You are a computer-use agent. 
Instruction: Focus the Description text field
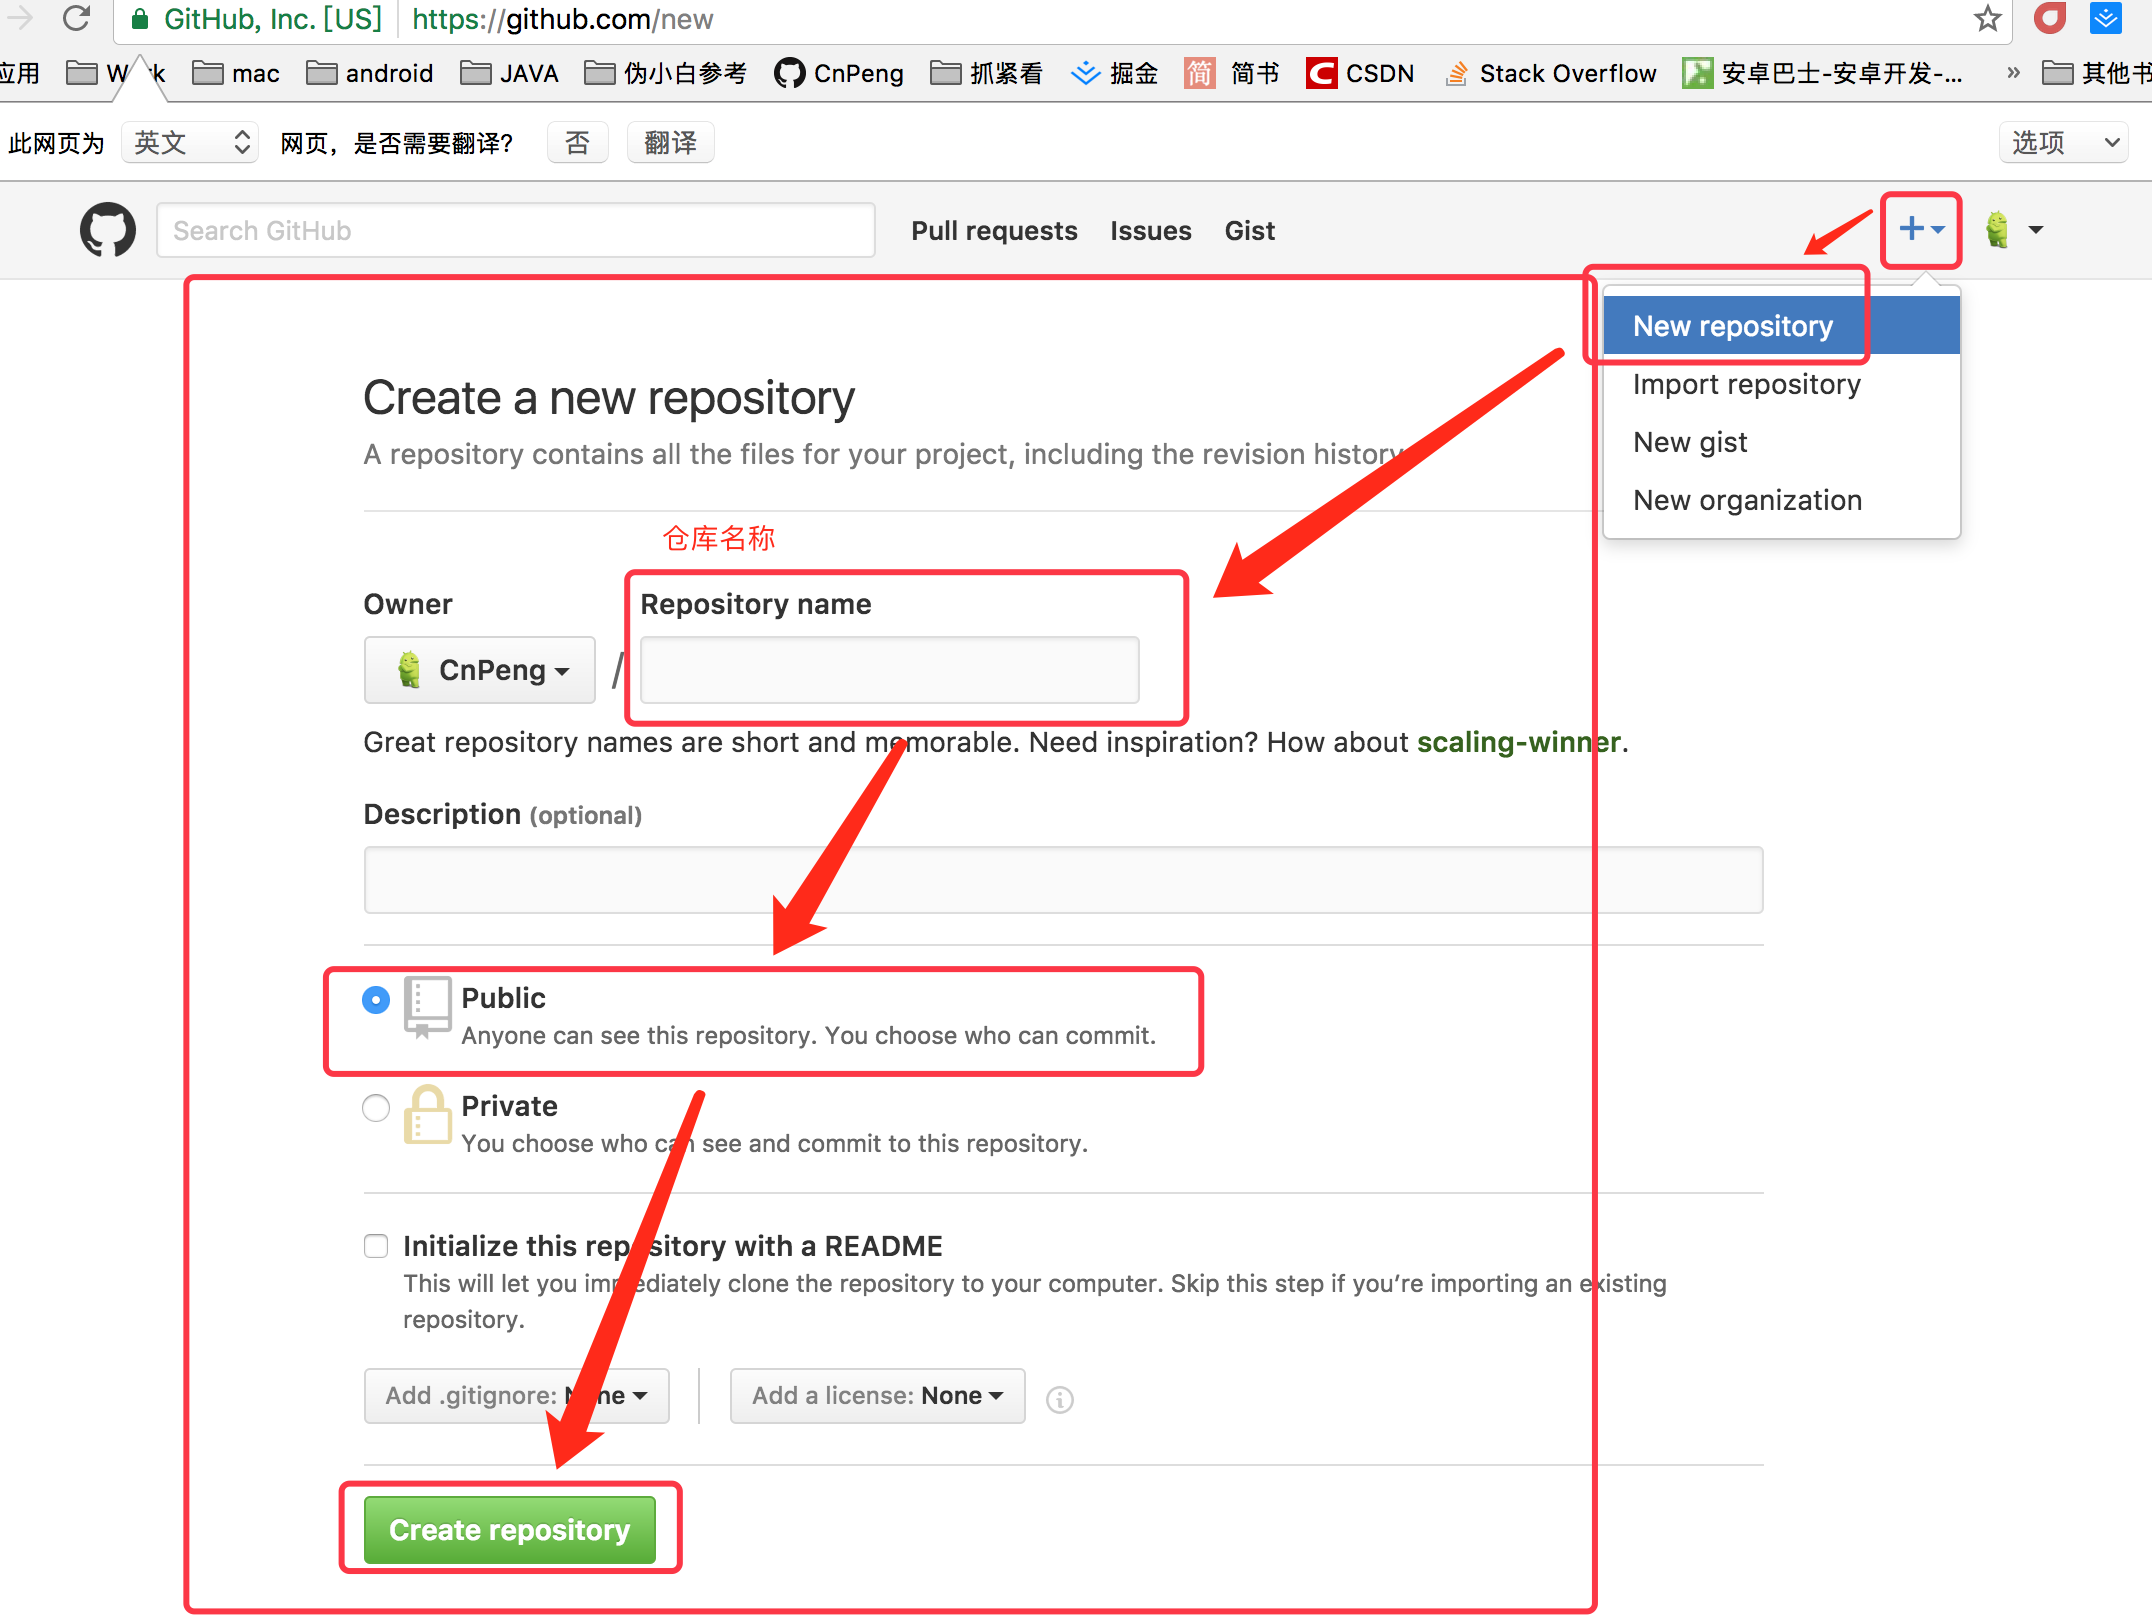pyautogui.click(x=1064, y=880)
